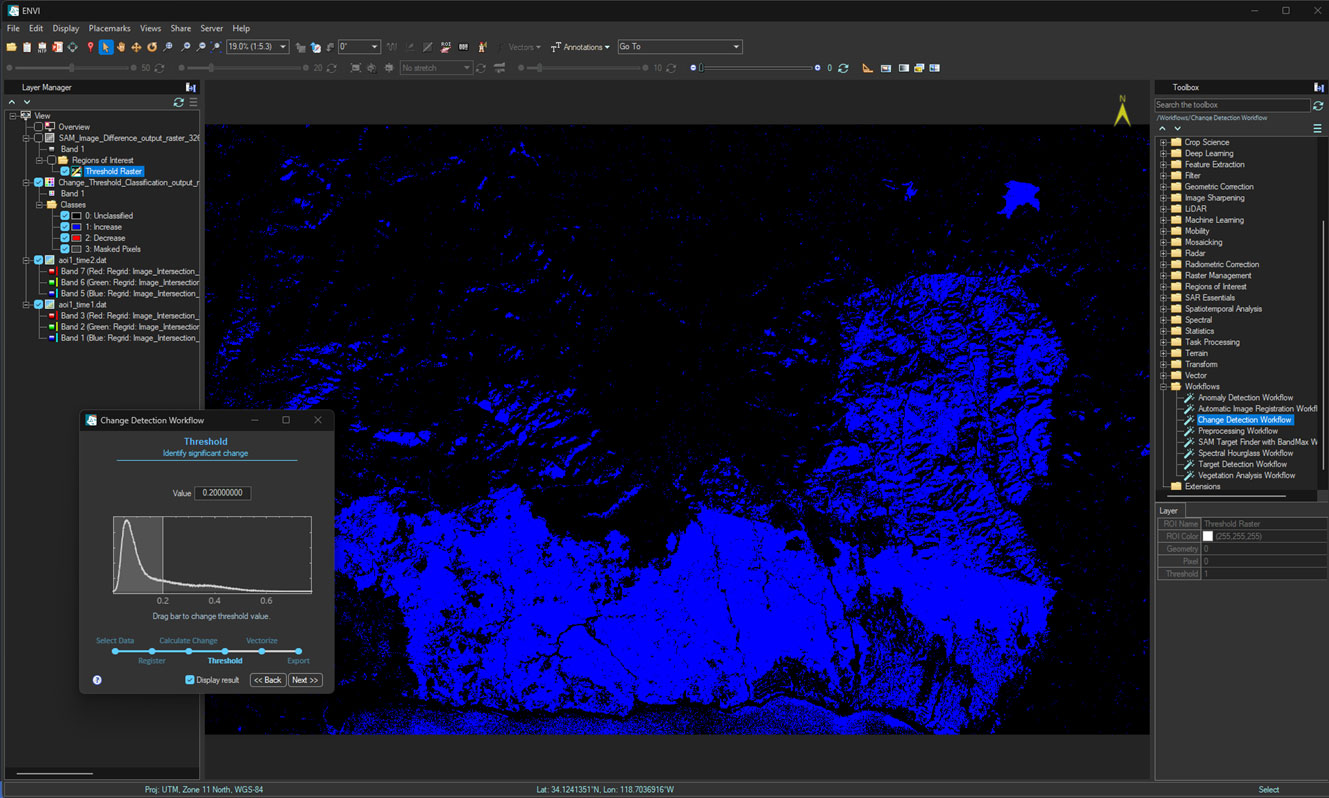The image size is (1329, 798).
Task: Refresh the Layer Manager with refresh icon
Action: pyautogui.click(x=179, y=102)
